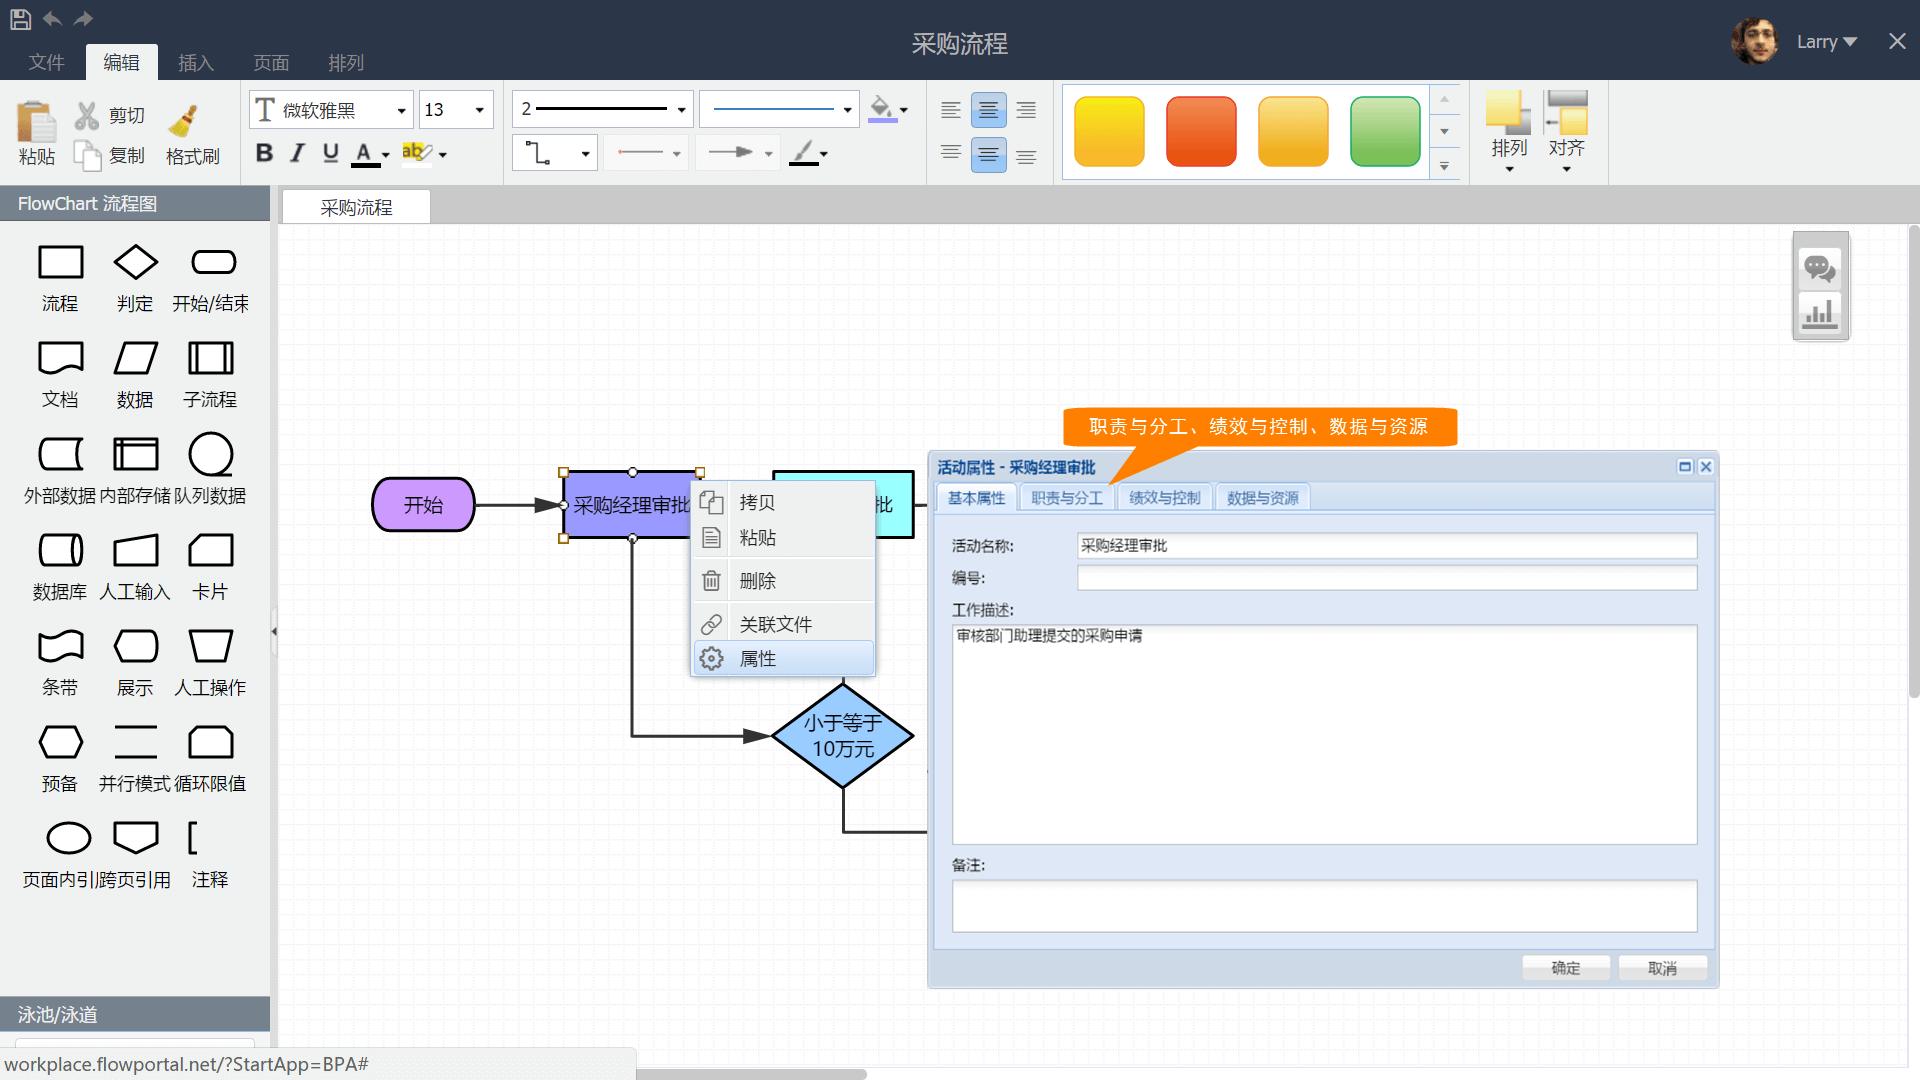
Task: Click the 取消 button in dialog
Action: tap(1662, 968)
